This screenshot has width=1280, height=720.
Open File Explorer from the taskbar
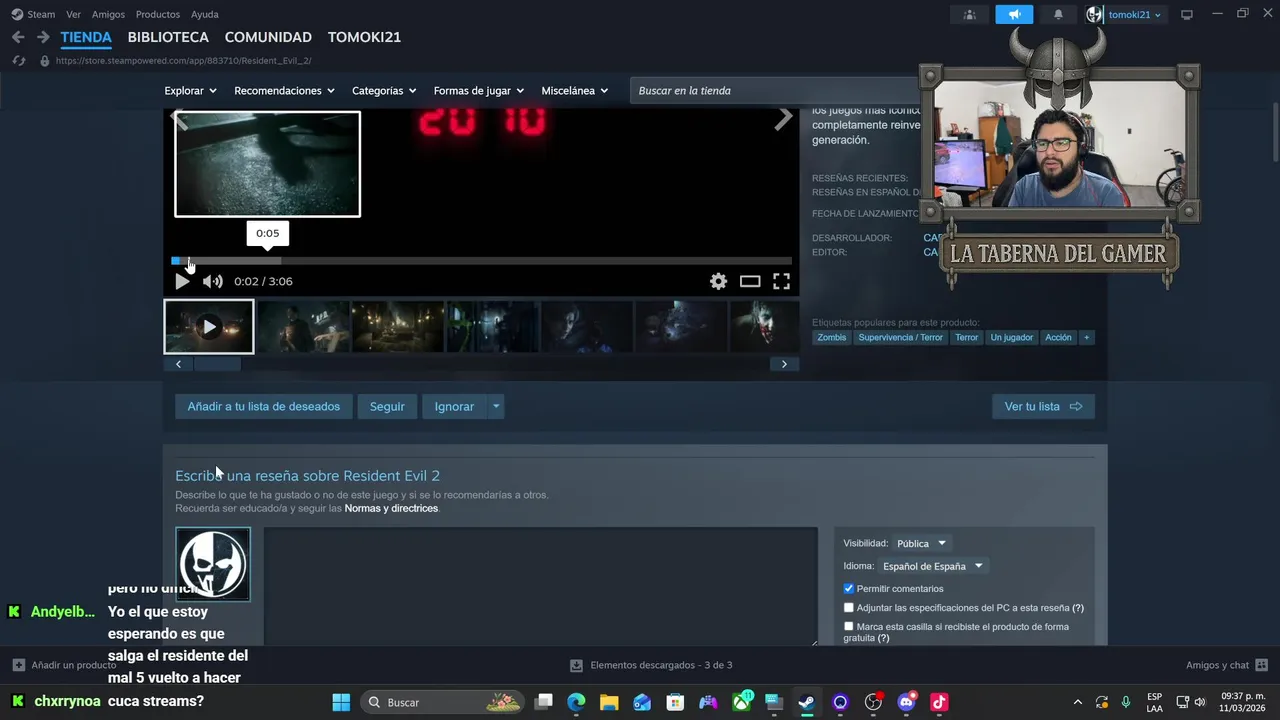pyautogui.click(x=609, y=702)
